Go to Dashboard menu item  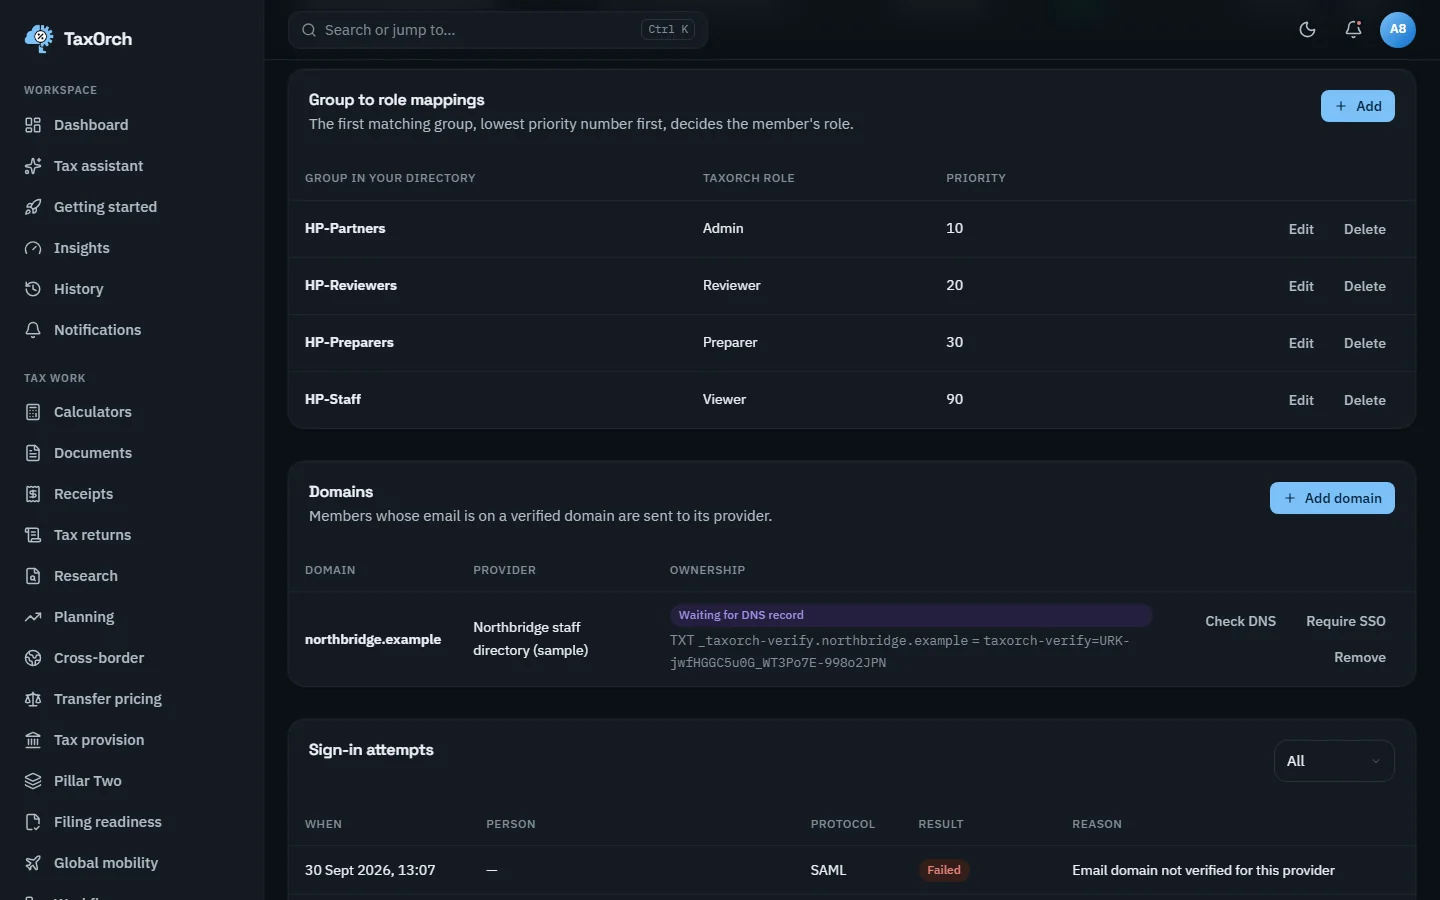91,125
